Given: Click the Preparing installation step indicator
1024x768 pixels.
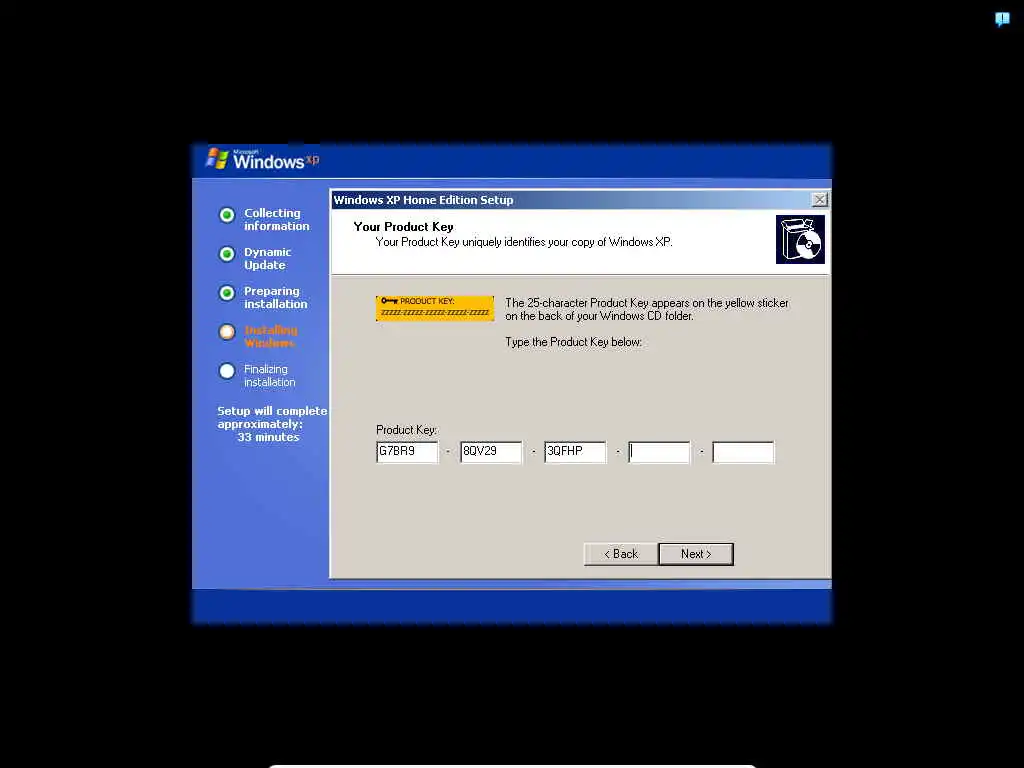Looking at the screenshot, I should [x=227, y=293].
